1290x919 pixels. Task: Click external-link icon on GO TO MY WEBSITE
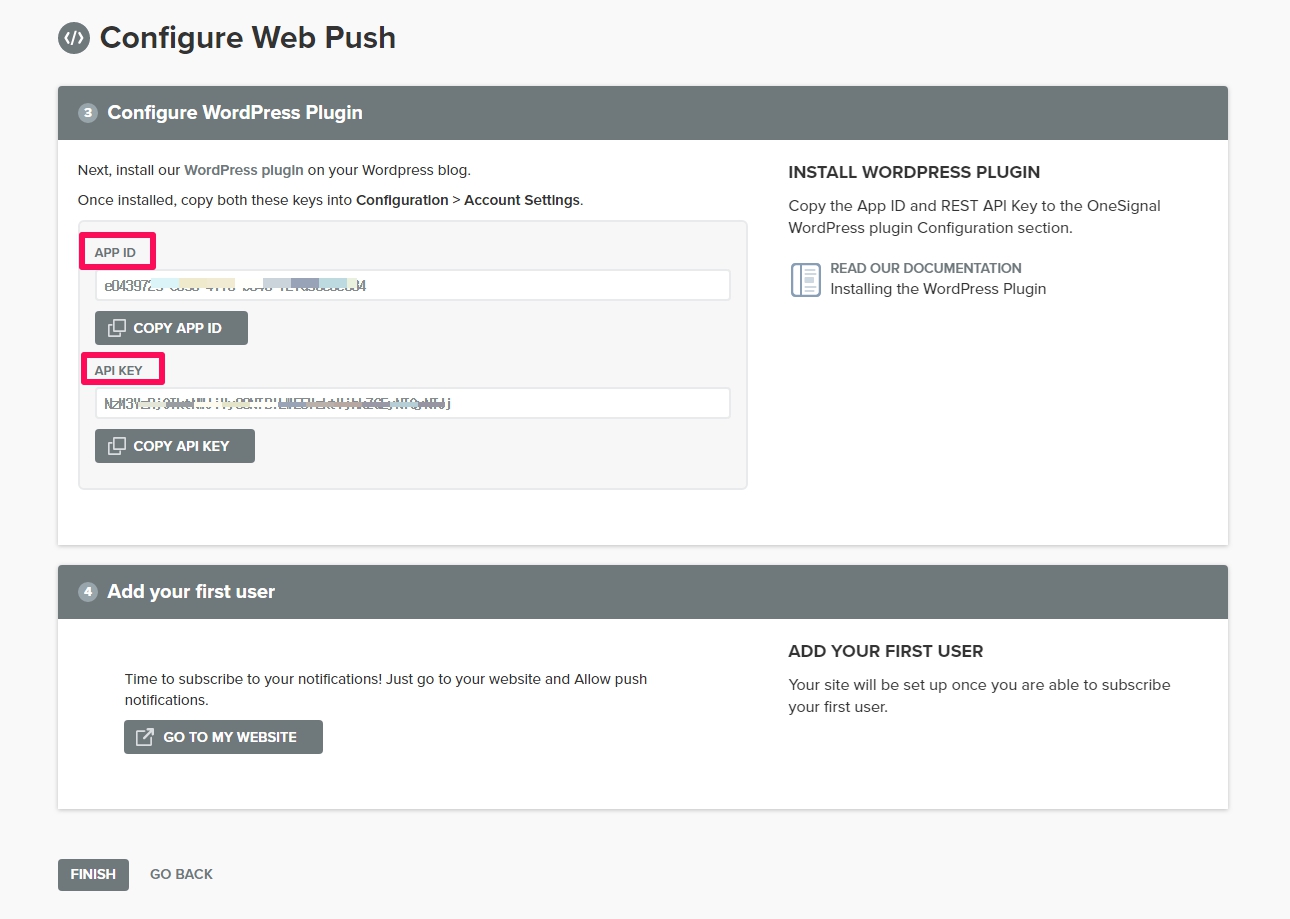click(x=145, y=737)
